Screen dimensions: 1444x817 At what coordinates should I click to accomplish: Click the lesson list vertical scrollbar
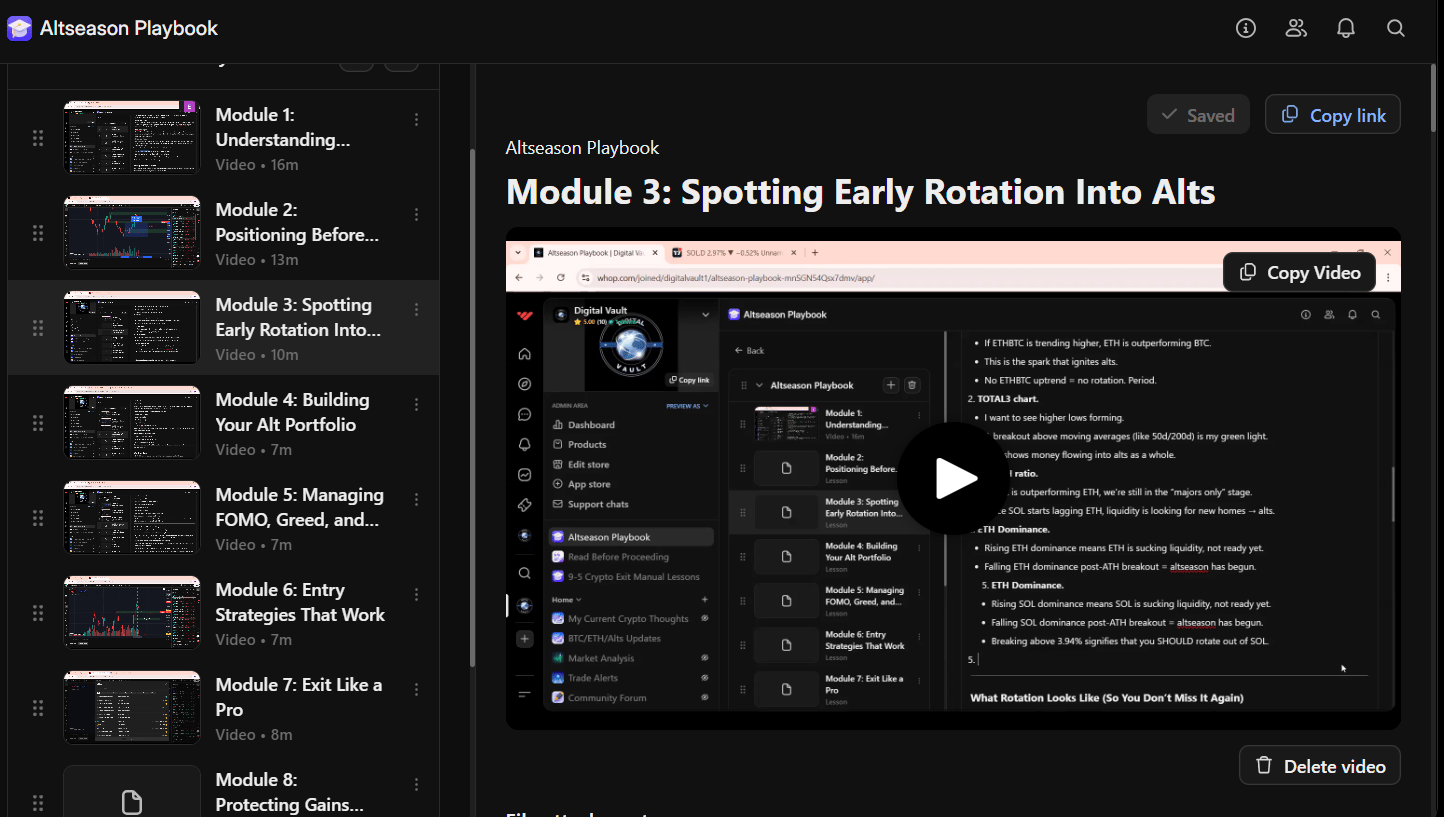472,407
